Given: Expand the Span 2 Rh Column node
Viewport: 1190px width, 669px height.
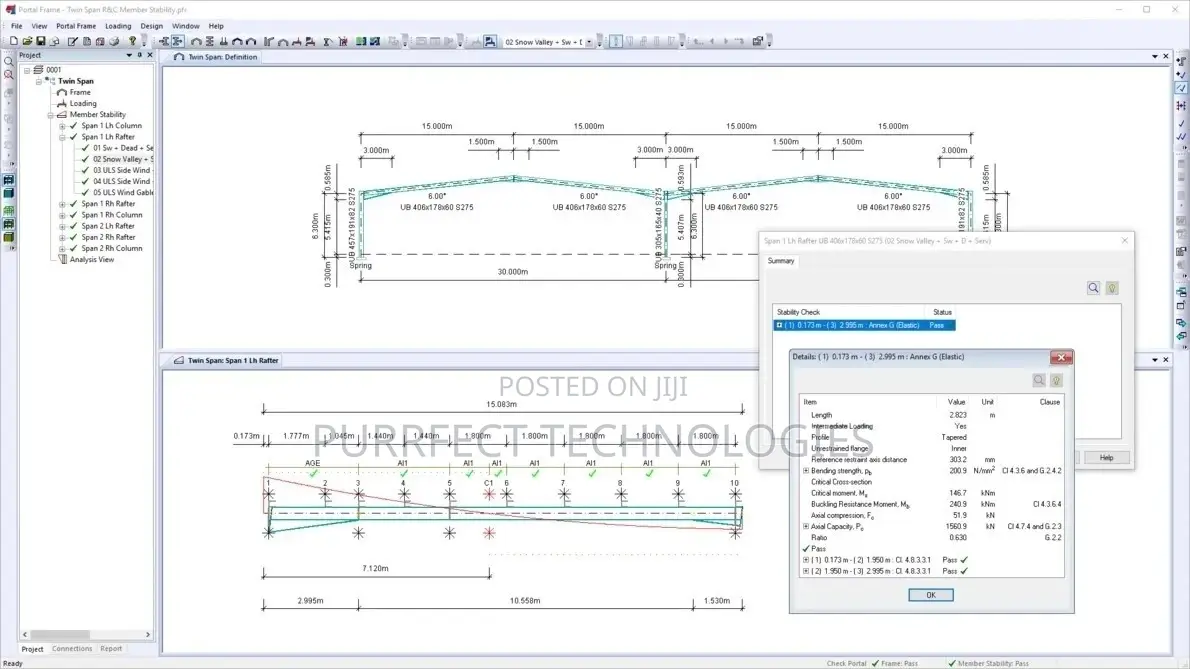Looking at the screenshot, I should click(62, 249).
